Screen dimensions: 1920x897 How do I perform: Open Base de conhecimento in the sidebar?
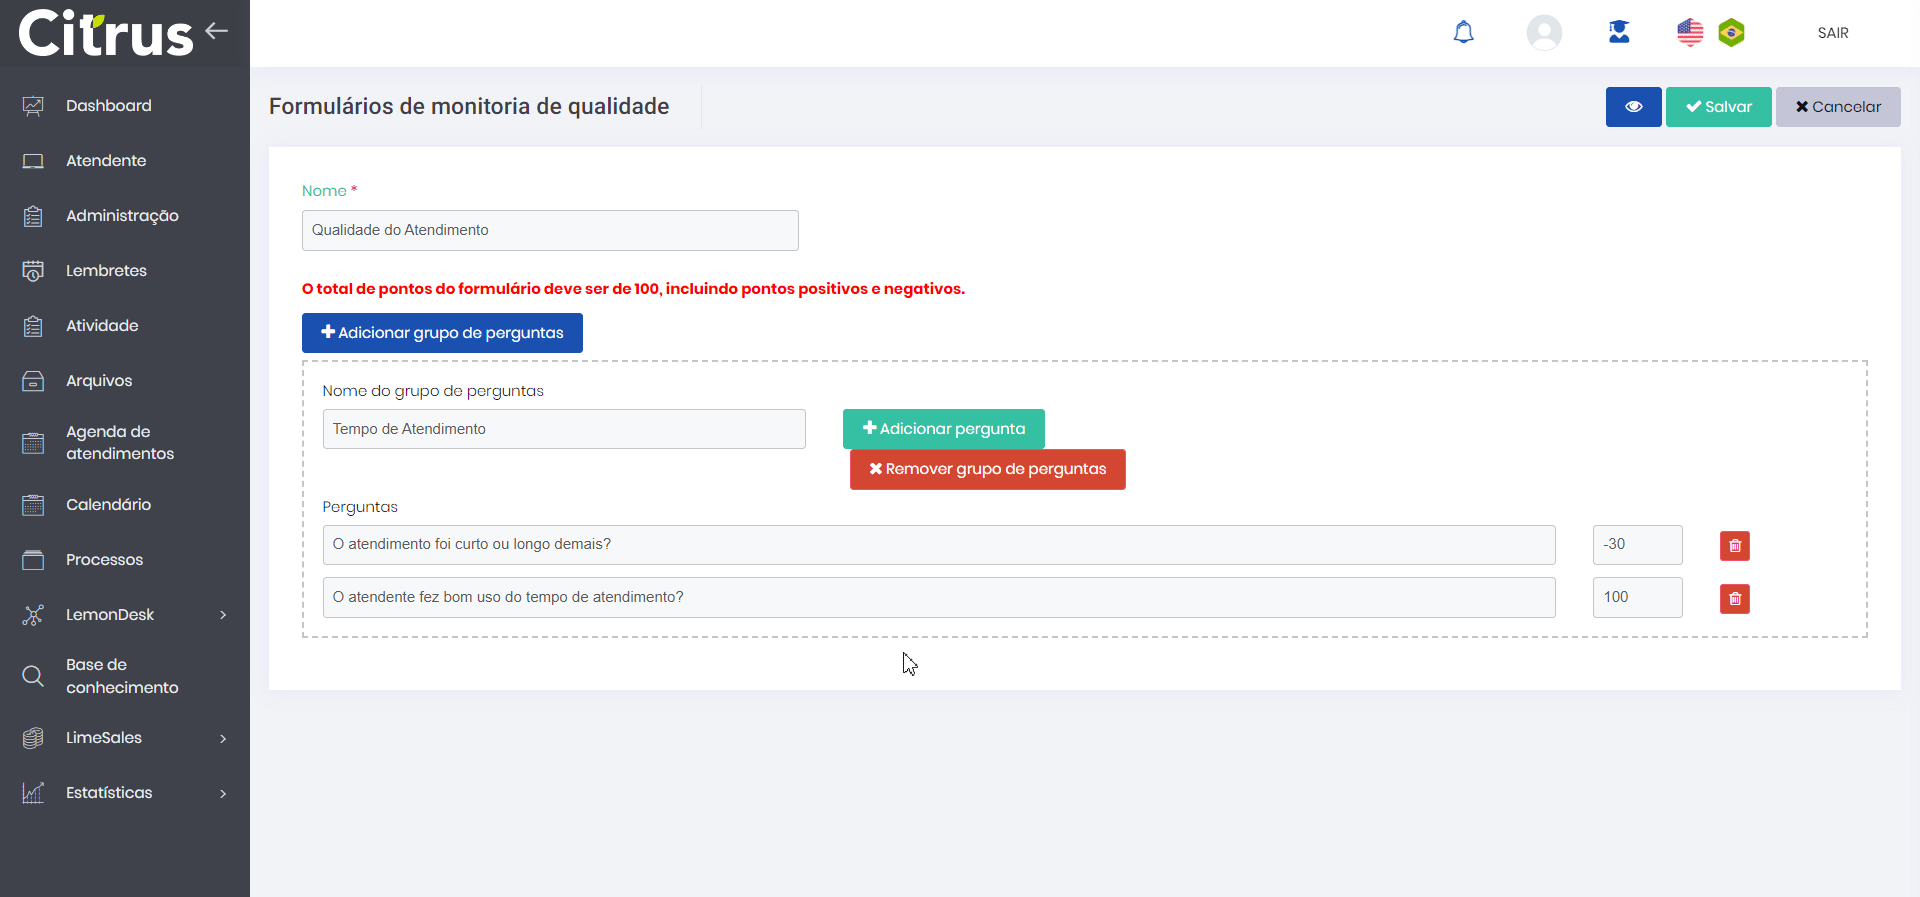[121, 676]
